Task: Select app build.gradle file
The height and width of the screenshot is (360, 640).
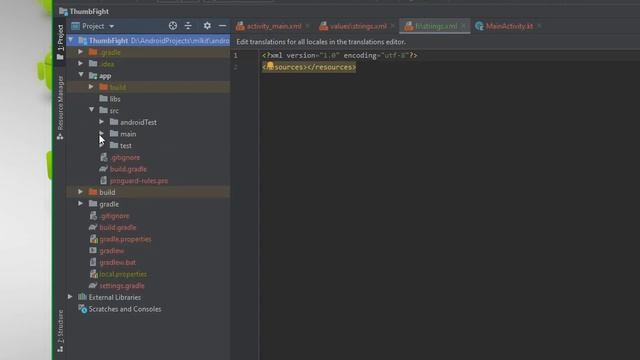Action: (128, 169)
